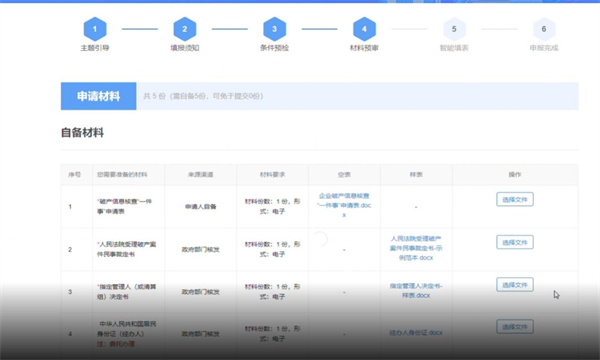Click the 政府部门核发 source cell in row 2
600x360 pixels.
(201, 249)
